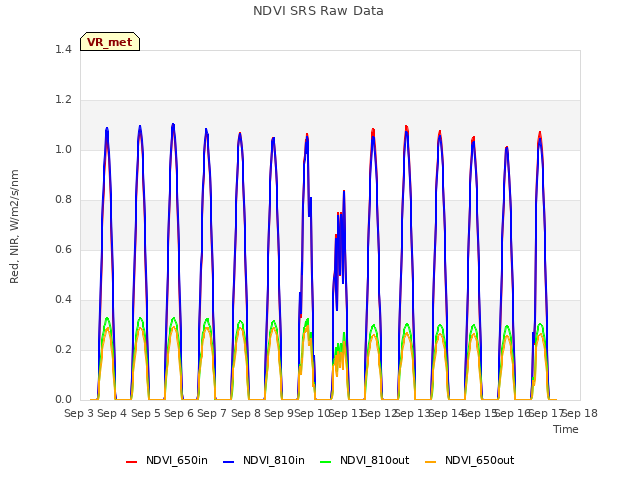640x480 pixels.
Task: Click the 0.2 y-axis tick label
Action: click(x=63, y=349)
